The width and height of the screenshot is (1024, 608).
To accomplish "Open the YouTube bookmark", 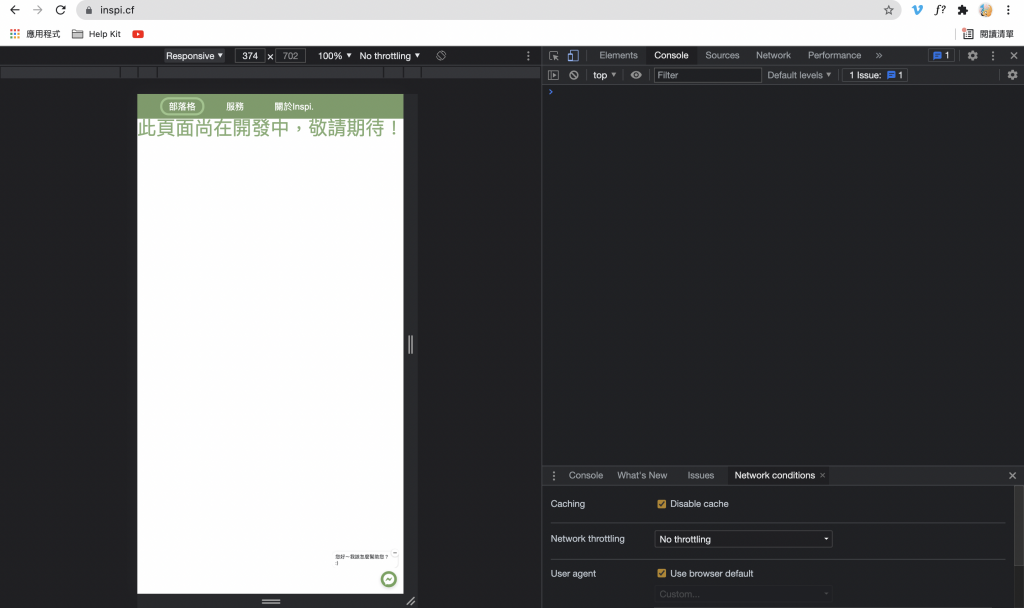I will click(x=138, y=34).
